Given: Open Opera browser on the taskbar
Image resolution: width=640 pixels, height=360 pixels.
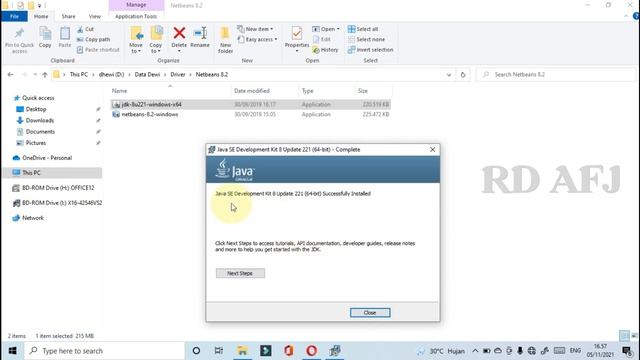Looking at the screenshot, I should coord(311,351).
